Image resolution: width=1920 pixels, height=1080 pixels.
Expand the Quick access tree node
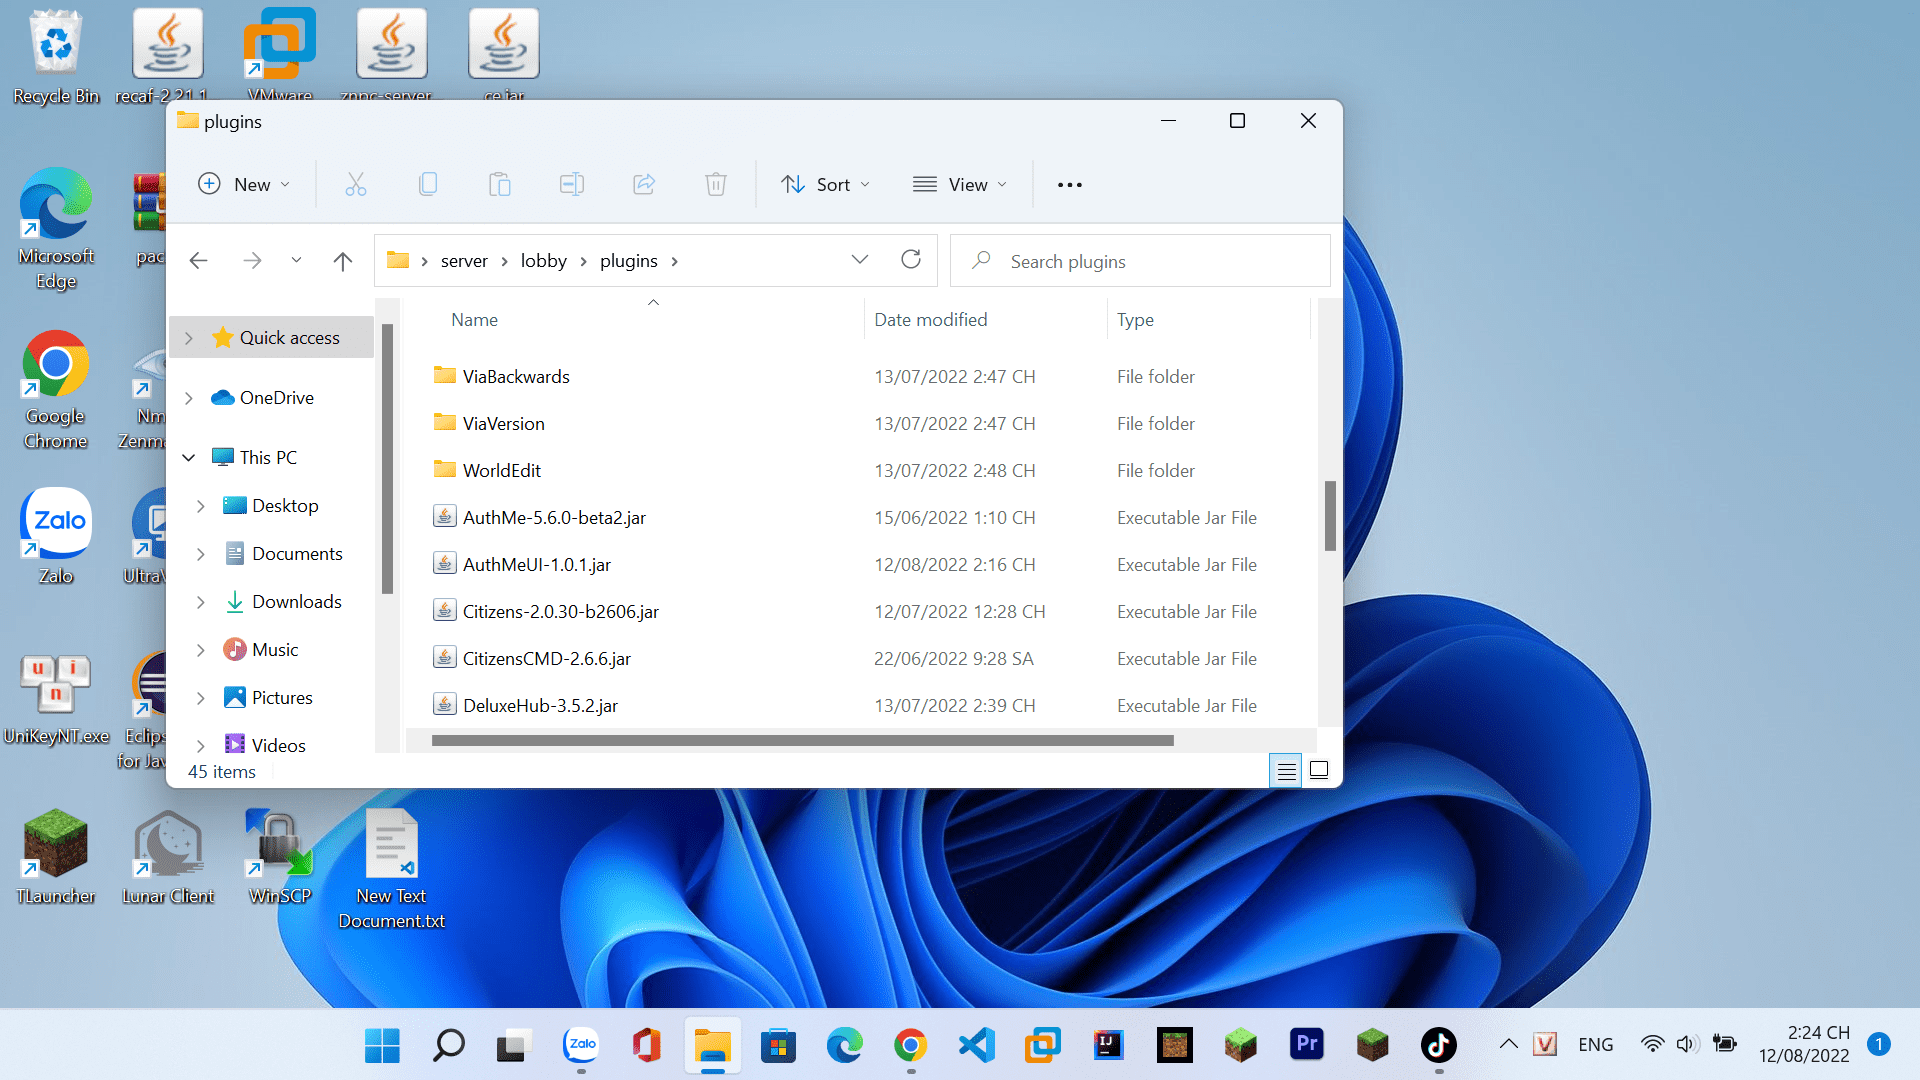pos(189,338)
